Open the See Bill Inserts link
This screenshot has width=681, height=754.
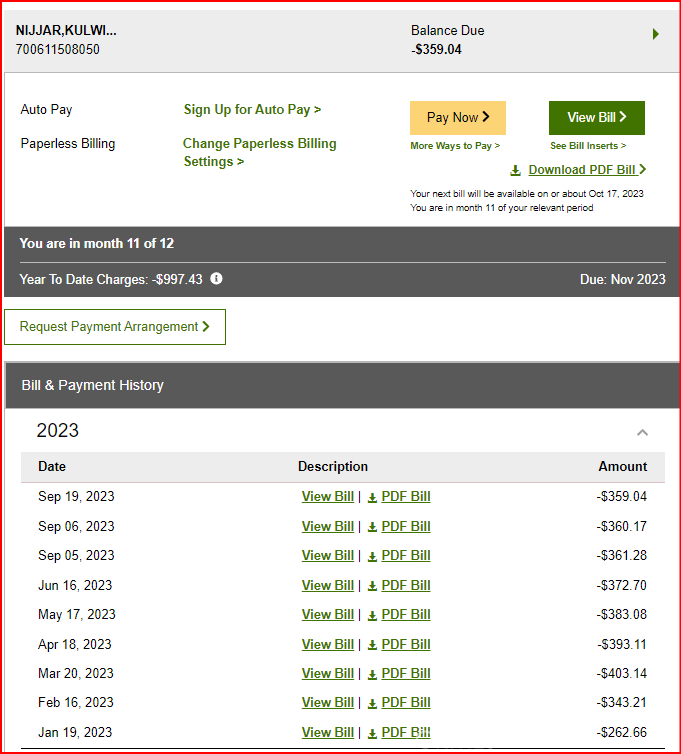tap(588, 146)
